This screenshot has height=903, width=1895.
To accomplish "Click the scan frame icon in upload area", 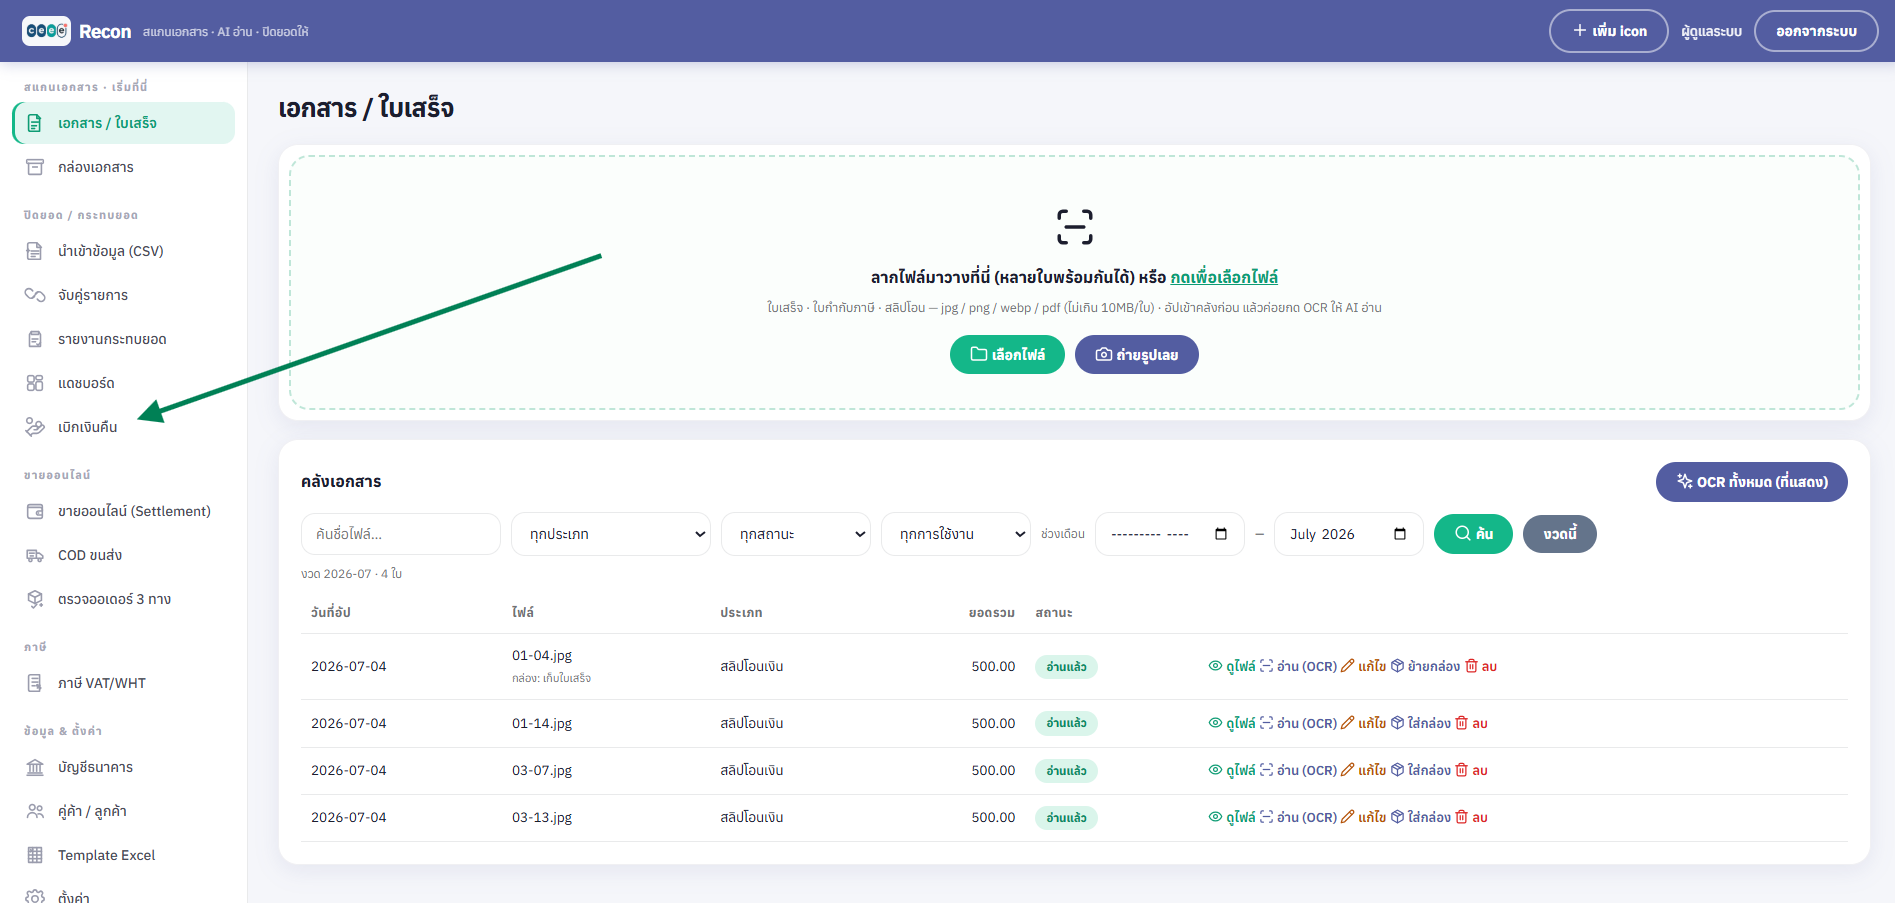I will [1074, 227].
